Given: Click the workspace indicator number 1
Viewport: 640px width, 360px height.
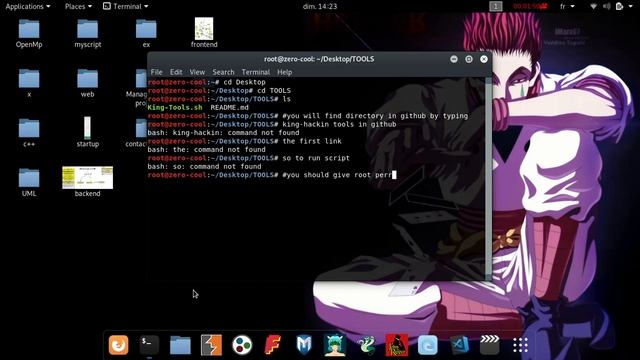Looking at the screenshot, I should tap(496, 6).
